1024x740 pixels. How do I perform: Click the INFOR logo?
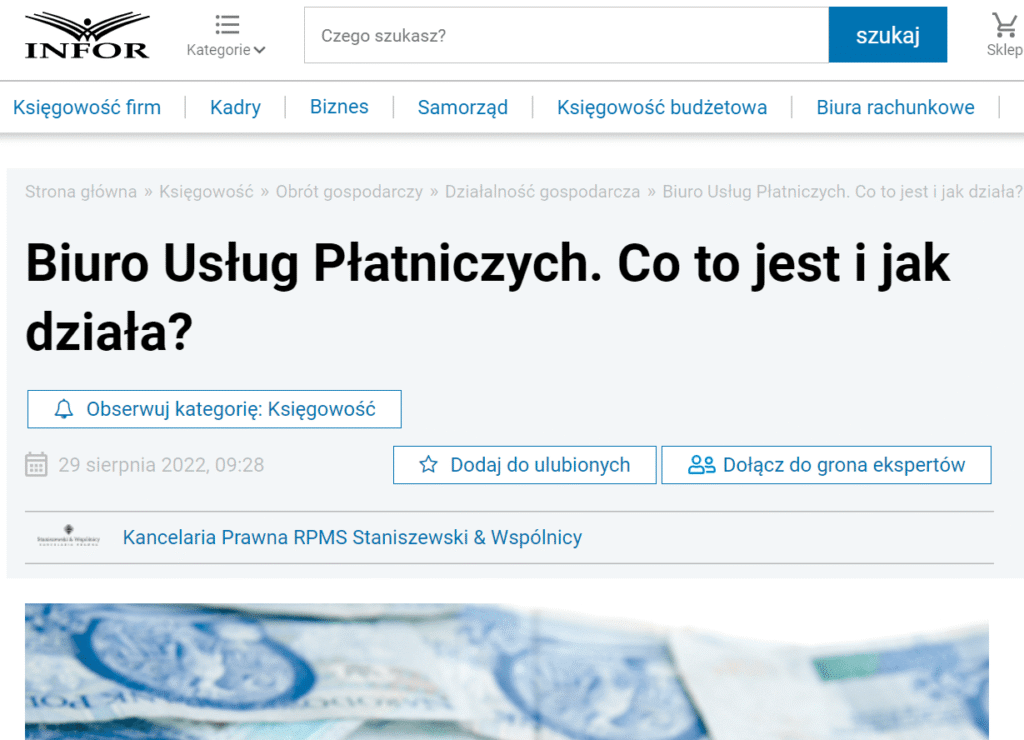[x=87, y=35]
